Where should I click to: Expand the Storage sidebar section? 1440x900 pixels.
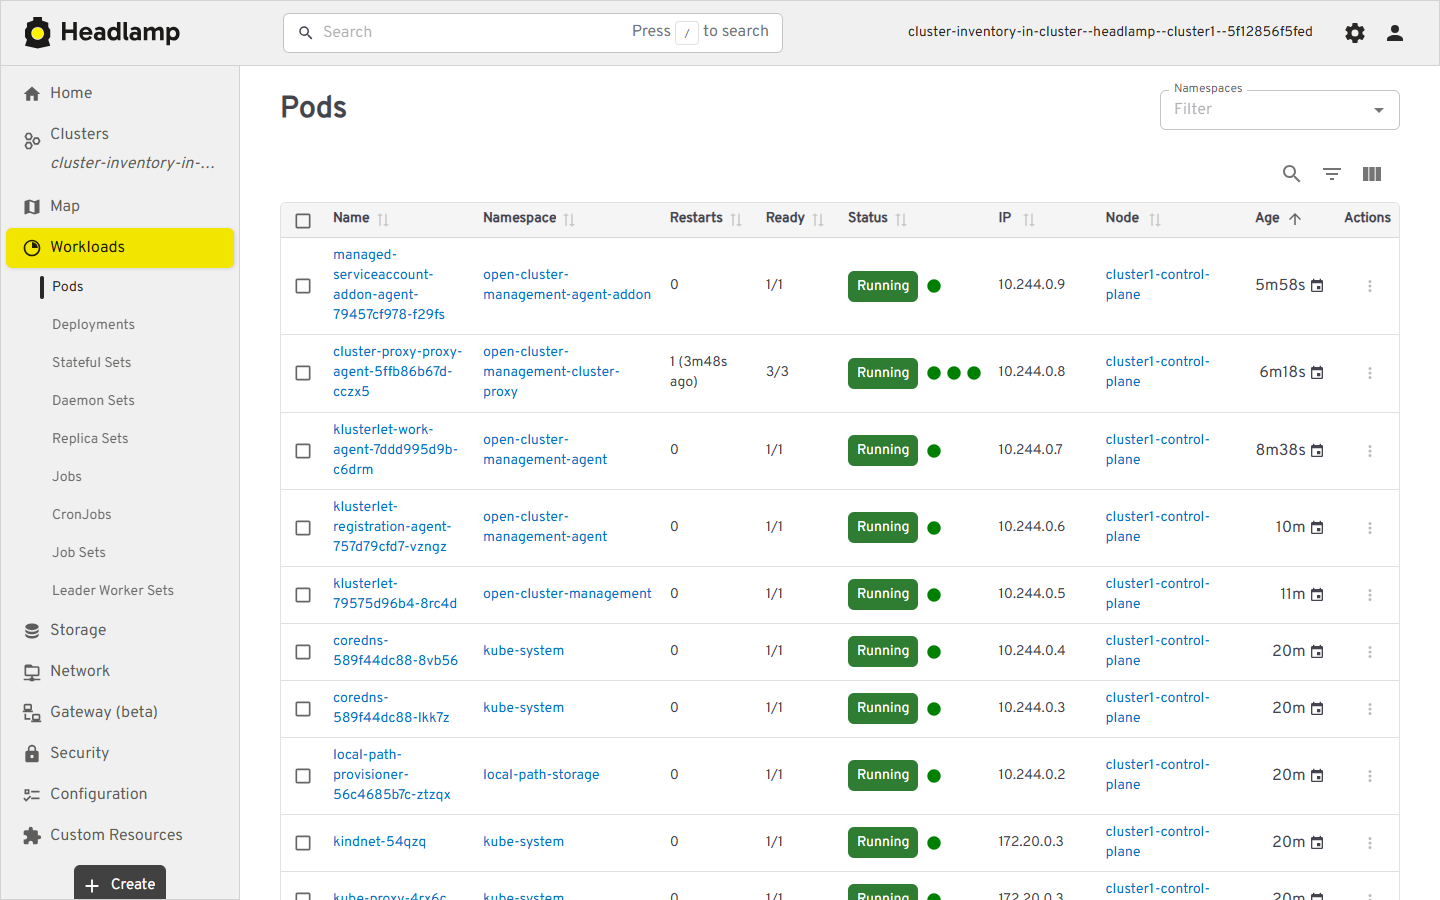click(120, 630)
